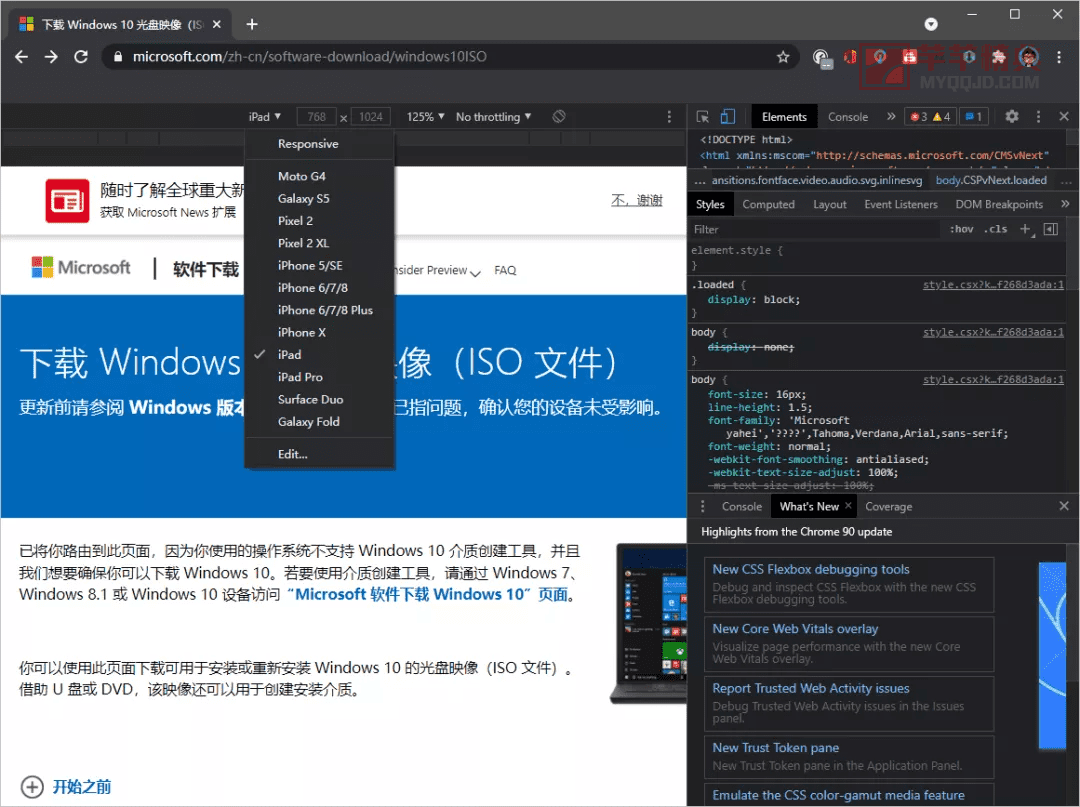Viewport: 1080px width, 807px height.
Task: Choose Edit... in device dropdown
Action: (x=292, y=454)
